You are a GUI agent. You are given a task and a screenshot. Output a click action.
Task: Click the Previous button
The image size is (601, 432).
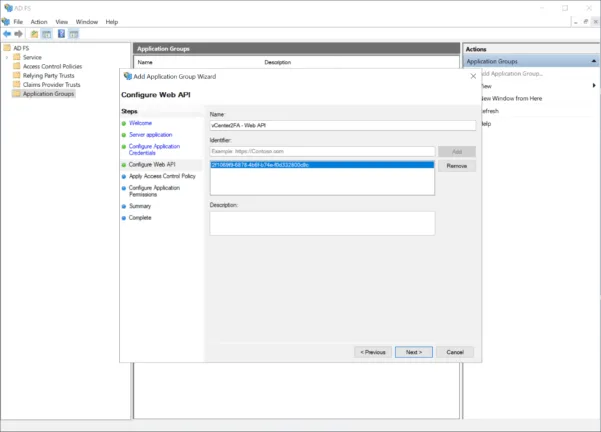(x=373, y=352)
